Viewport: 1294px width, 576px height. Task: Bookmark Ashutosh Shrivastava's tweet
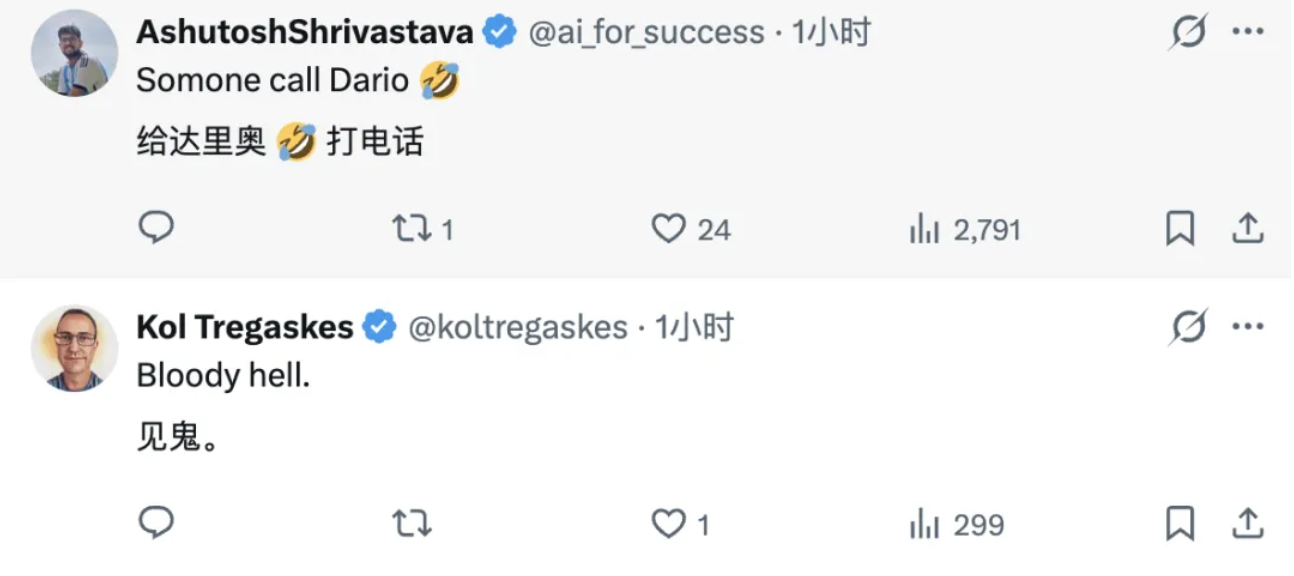pyautogui.click(x=1180, y=230)
